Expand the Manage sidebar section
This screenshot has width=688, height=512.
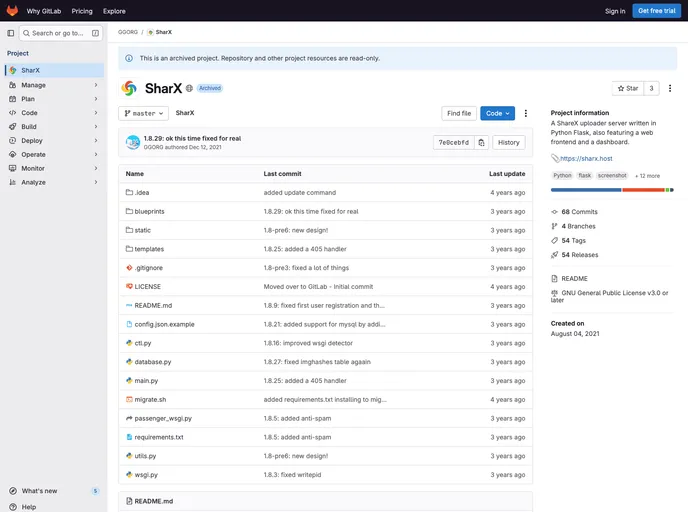tap(54, 85)
